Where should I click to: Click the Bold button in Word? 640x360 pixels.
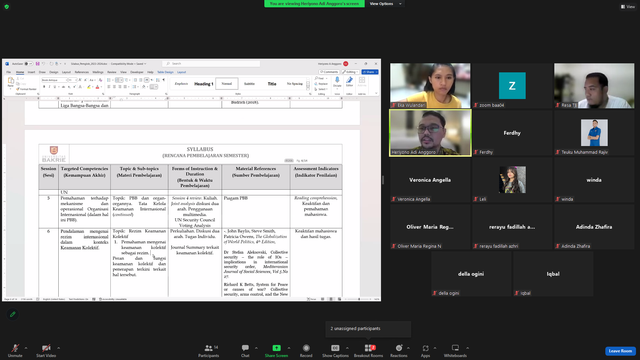coord(44,87)
